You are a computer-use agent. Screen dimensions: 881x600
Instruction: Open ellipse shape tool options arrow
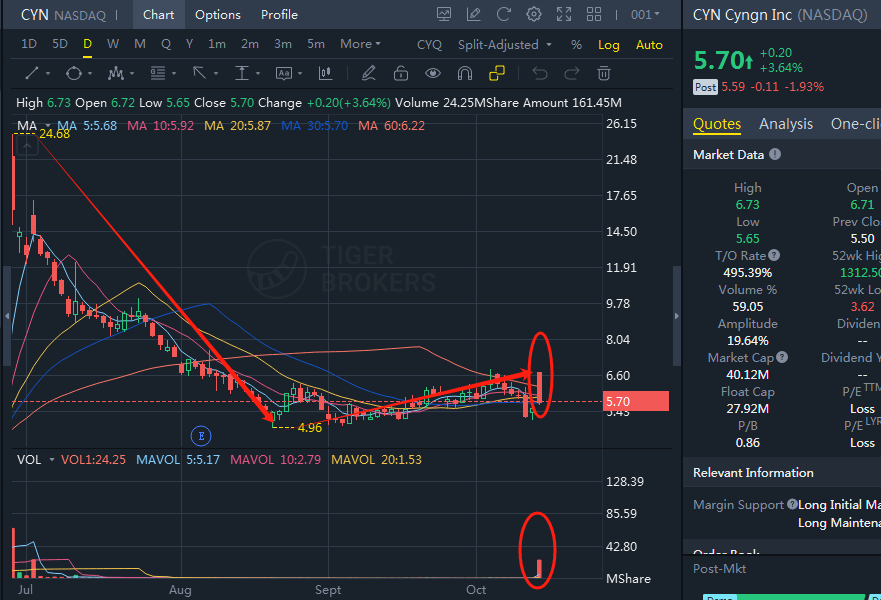pyautogui.click(x=90, y=74)
